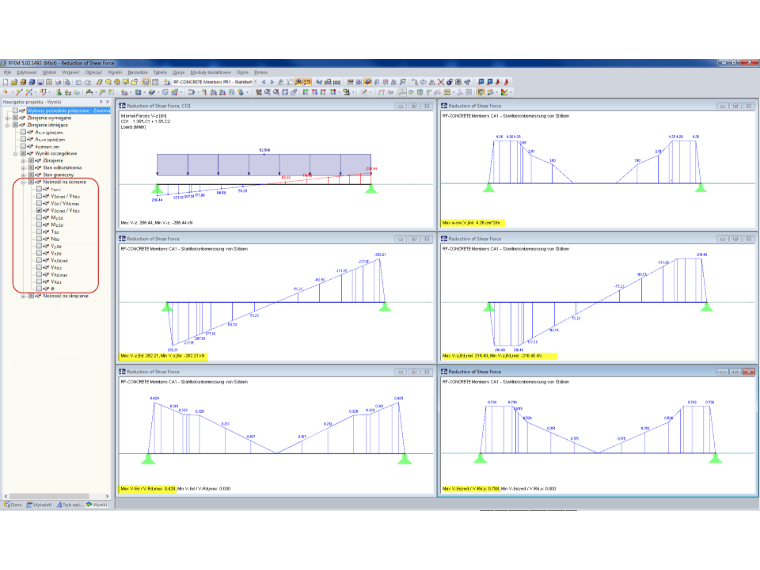The width and height of the screenshot is (760, 570).
Task: Click the Open folder icon in toolbar
Action: pyautogui.click(x=14, y=82)
